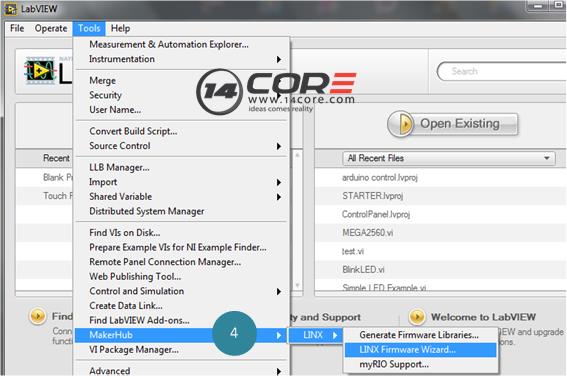Open Distributed System Manager
Screen dimensions: 567x376
(x=181, y=211)
